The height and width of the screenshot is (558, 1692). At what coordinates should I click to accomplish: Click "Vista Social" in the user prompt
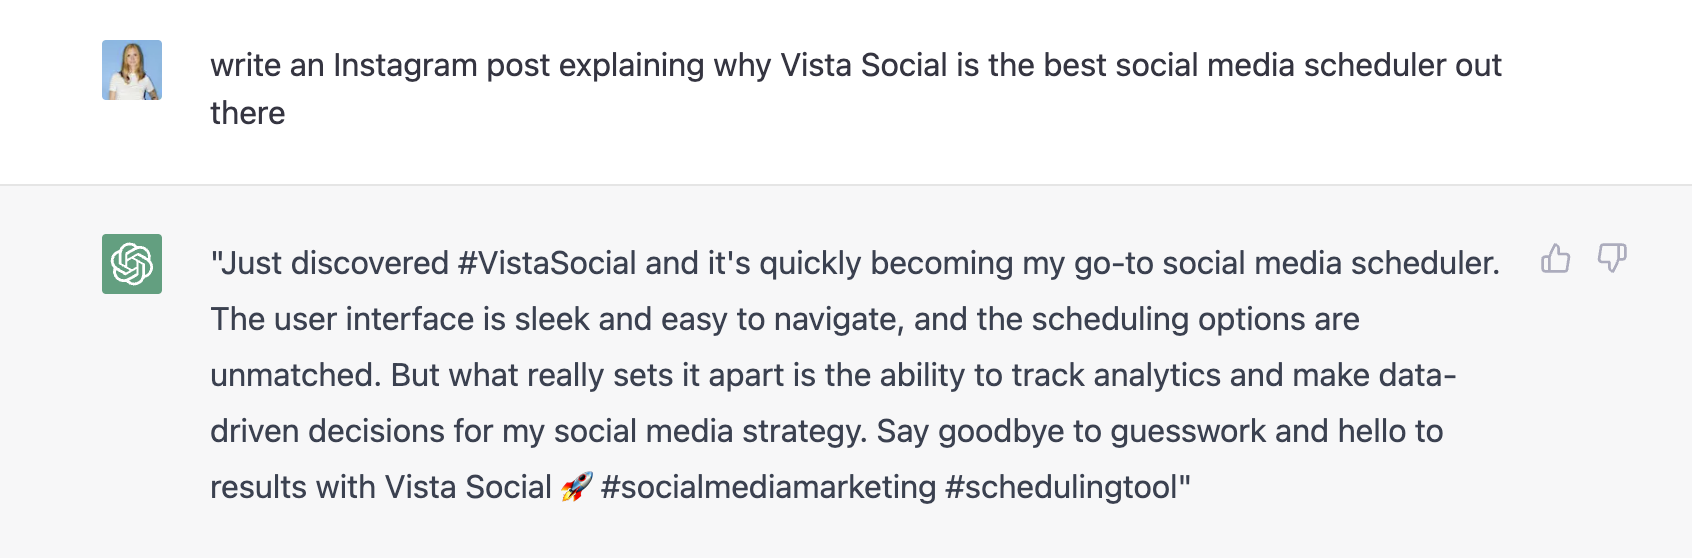tap(864, 65)
